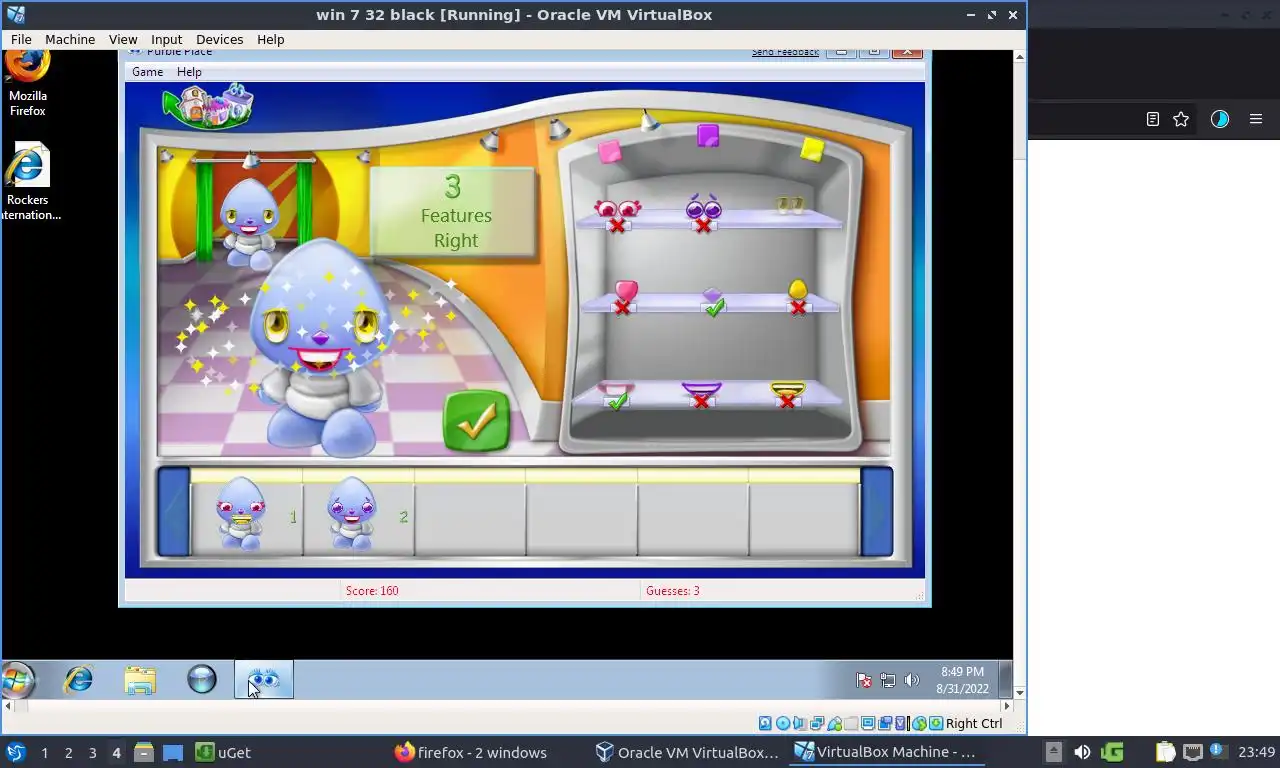Open Windows Explorer folder taskbar icon
1280x768 pixels.
point(140,680)
